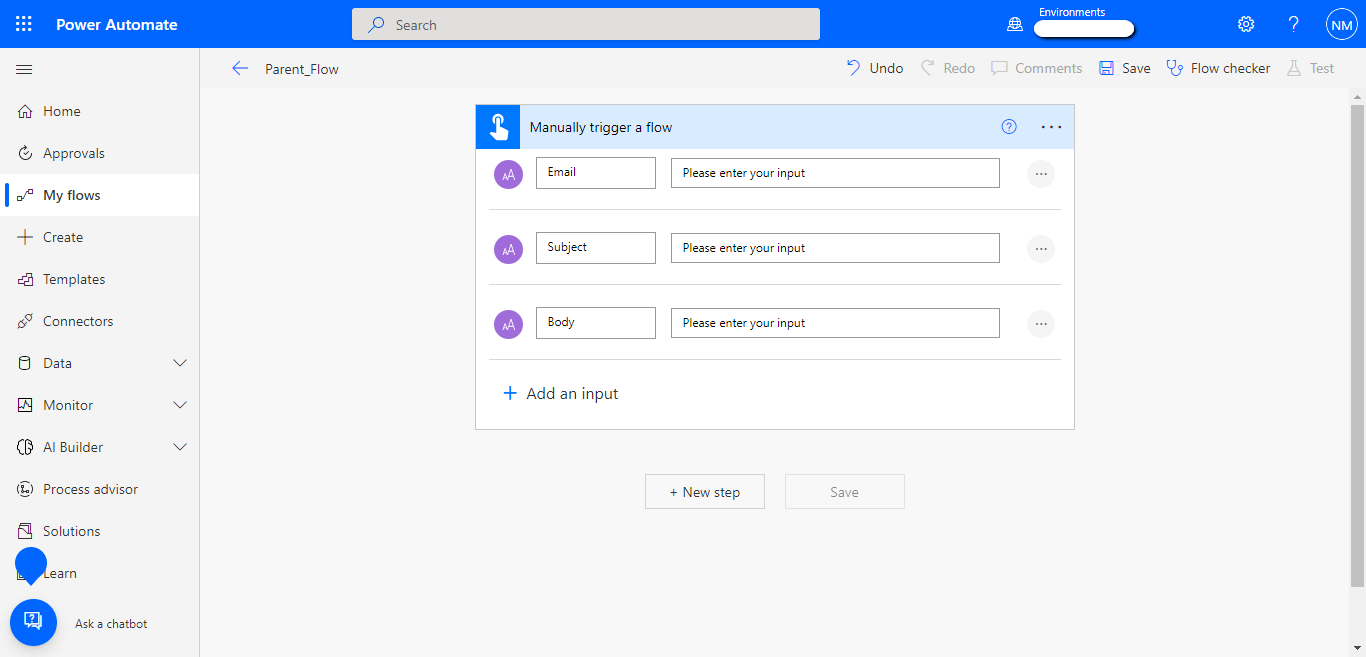Image resolution: width=1366 pixels, height=657 pixels.
Task: Open Solutions in the sidebar
Action: [x=100, y=531]
